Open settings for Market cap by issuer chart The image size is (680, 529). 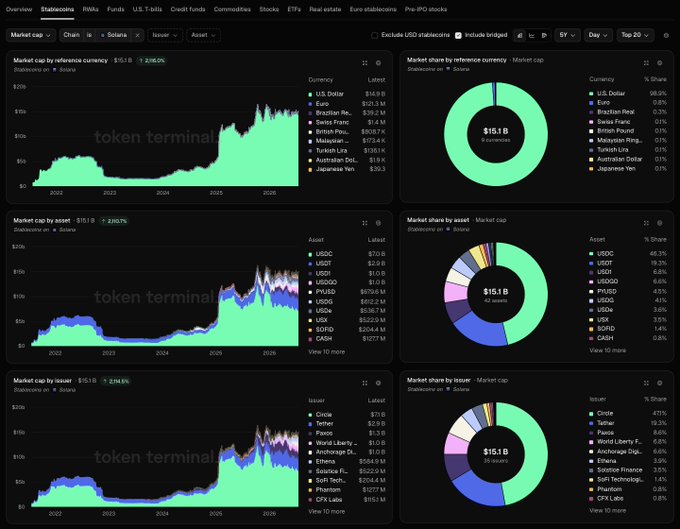[378, 383]
